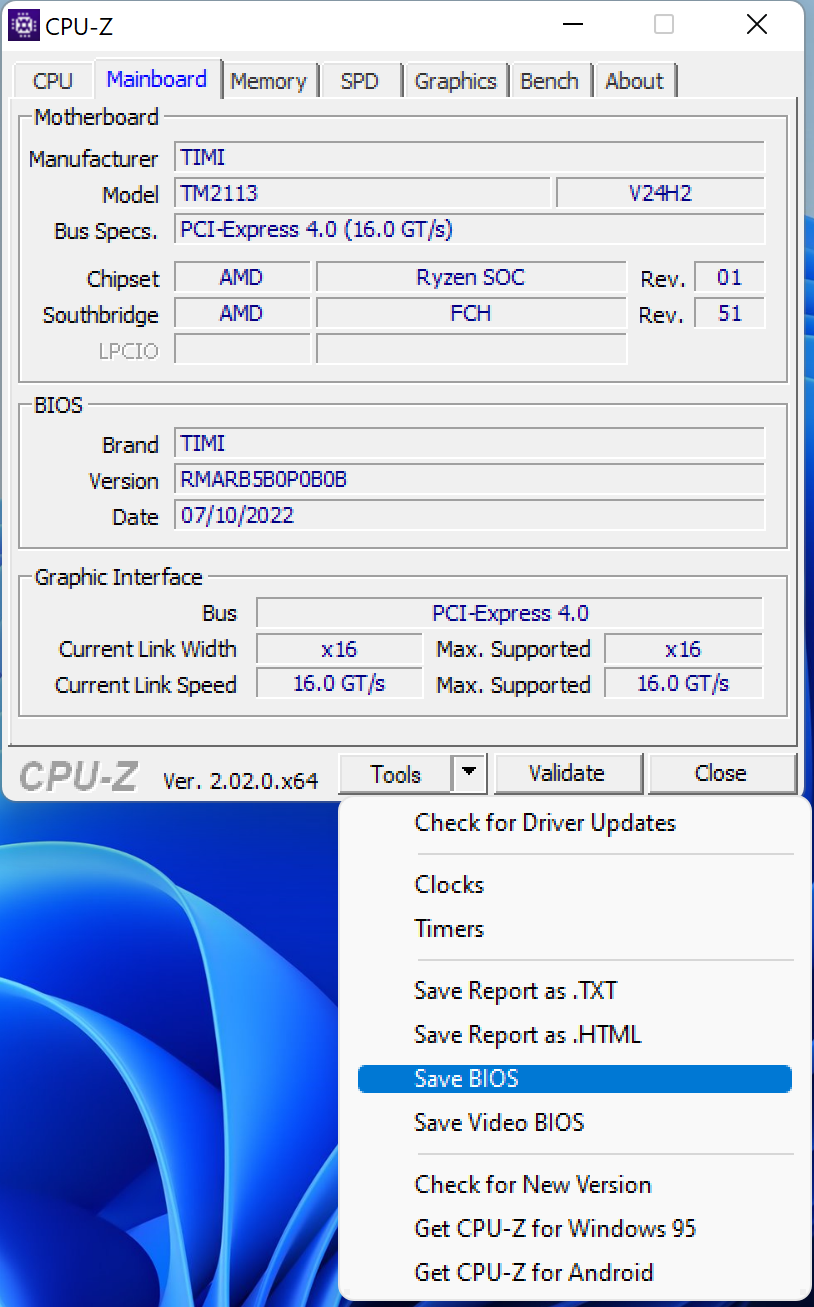Choose Get CPU-Z for Android
Screen dimensions: 814x1307
pyautogui.click(x=575, y=1273)
